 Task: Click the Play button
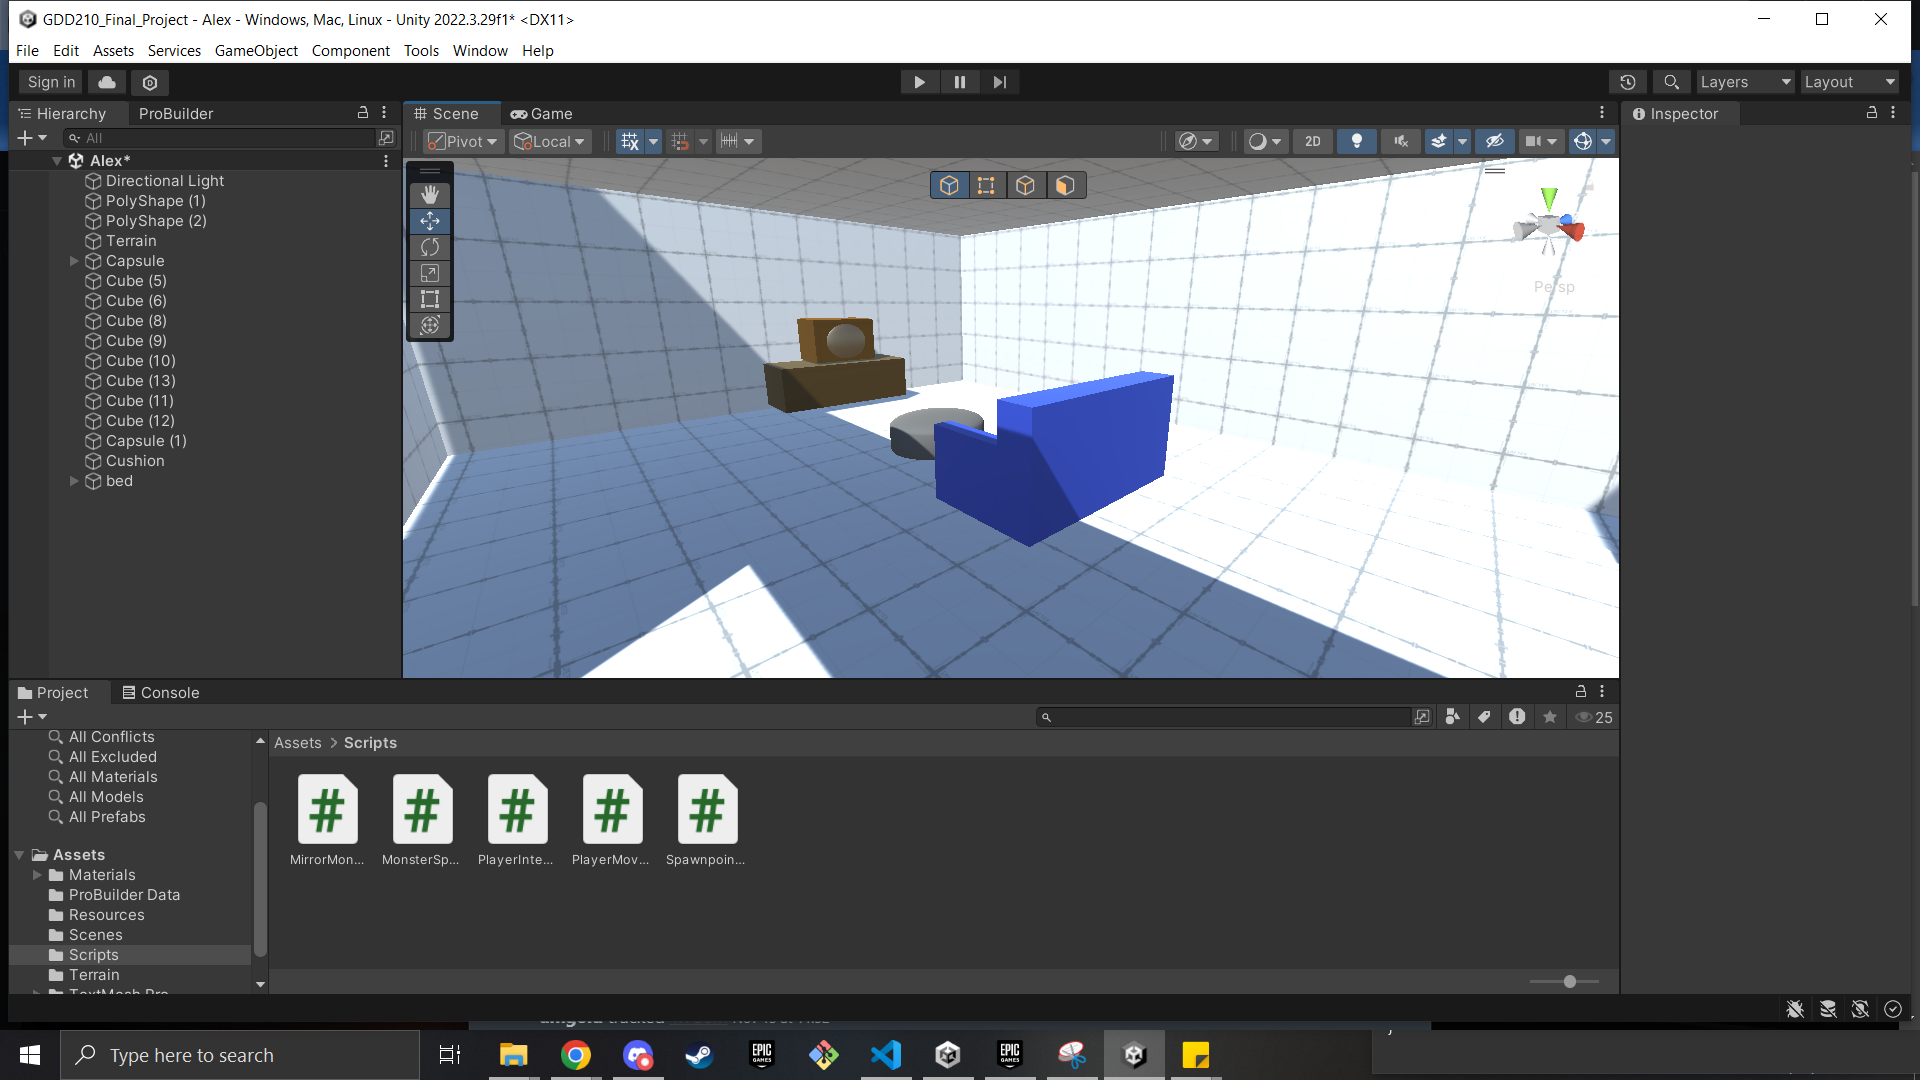pos(919,82)
